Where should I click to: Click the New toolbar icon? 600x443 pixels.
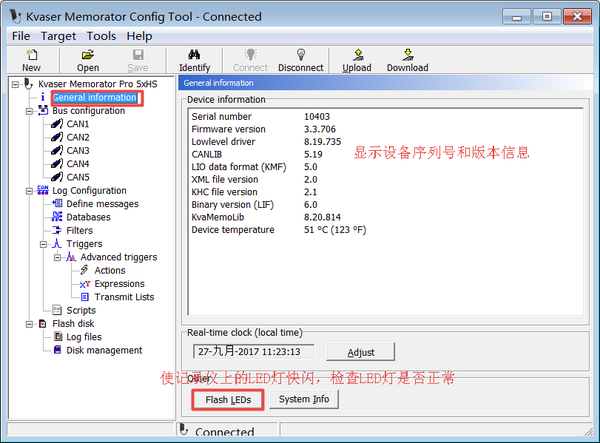coord(31,55)
